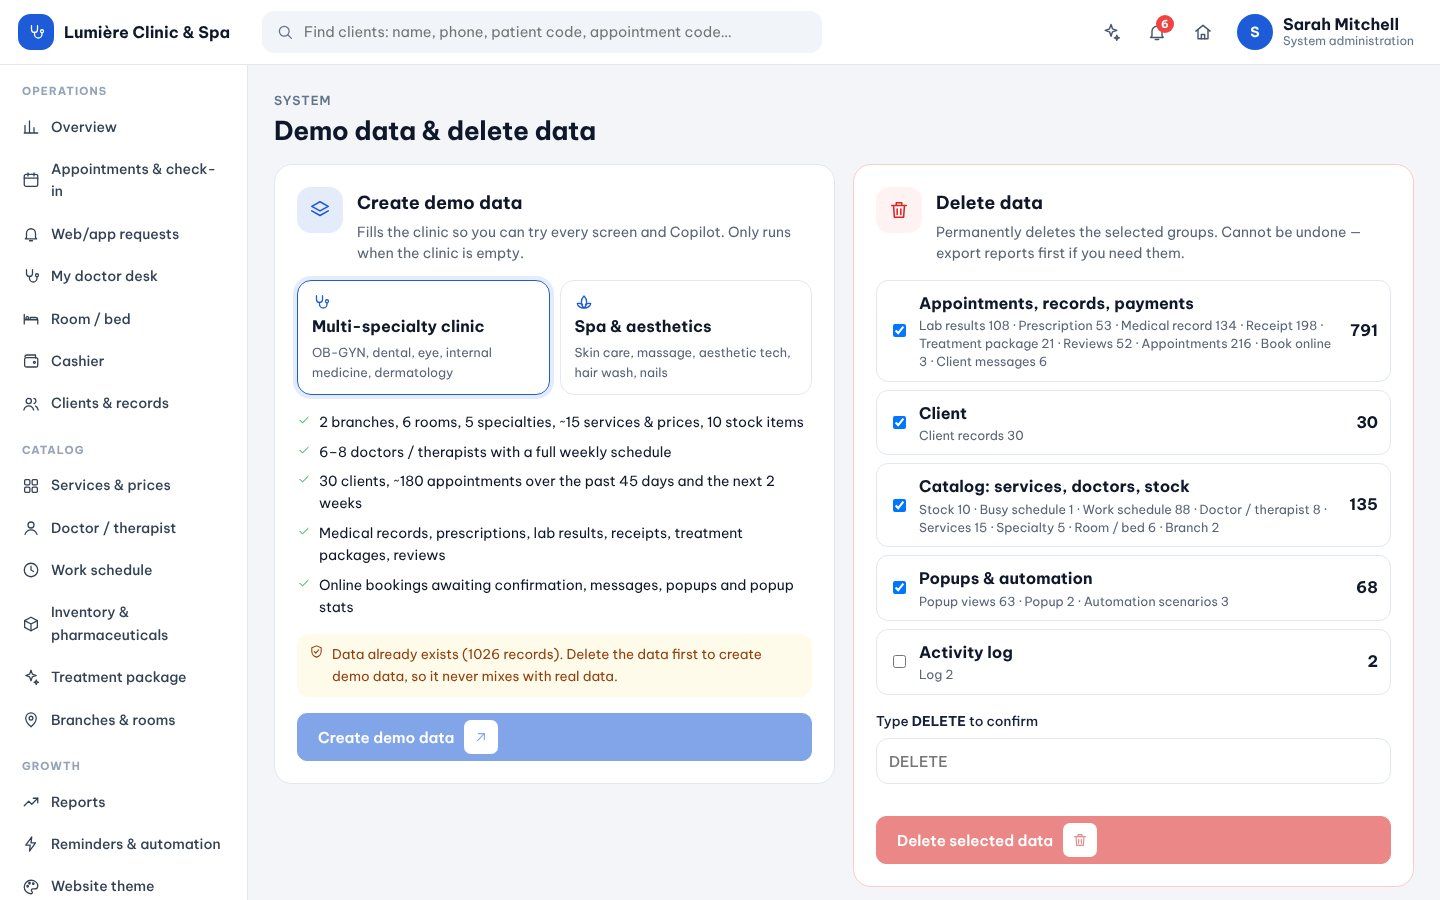
Task: Open the Copilot sparkle icon in header
Action: [1112, 32]
